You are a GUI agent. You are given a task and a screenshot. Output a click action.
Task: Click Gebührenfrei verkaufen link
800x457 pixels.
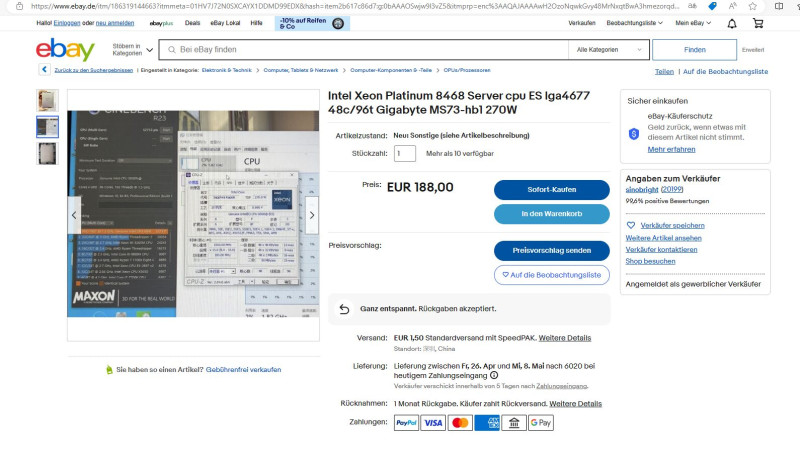243,370
